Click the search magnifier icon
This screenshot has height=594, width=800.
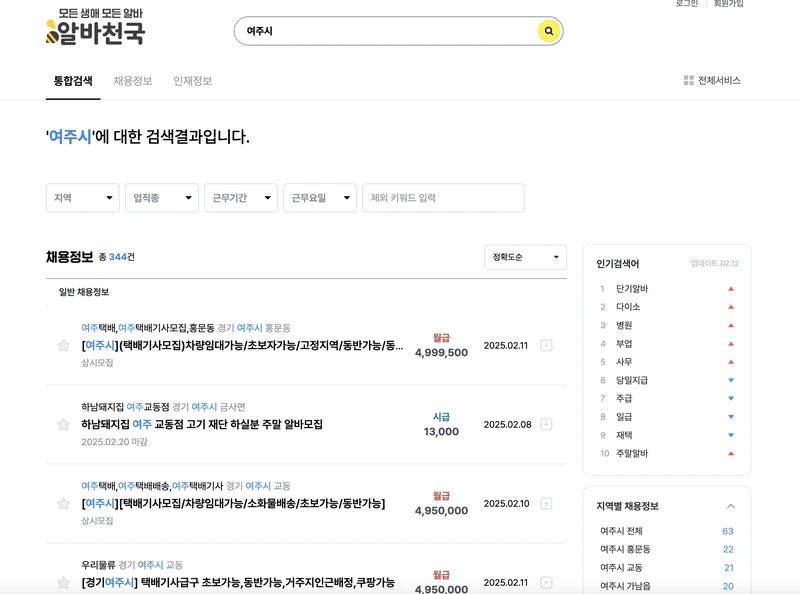pyautogui.click(x=548, y=32)
